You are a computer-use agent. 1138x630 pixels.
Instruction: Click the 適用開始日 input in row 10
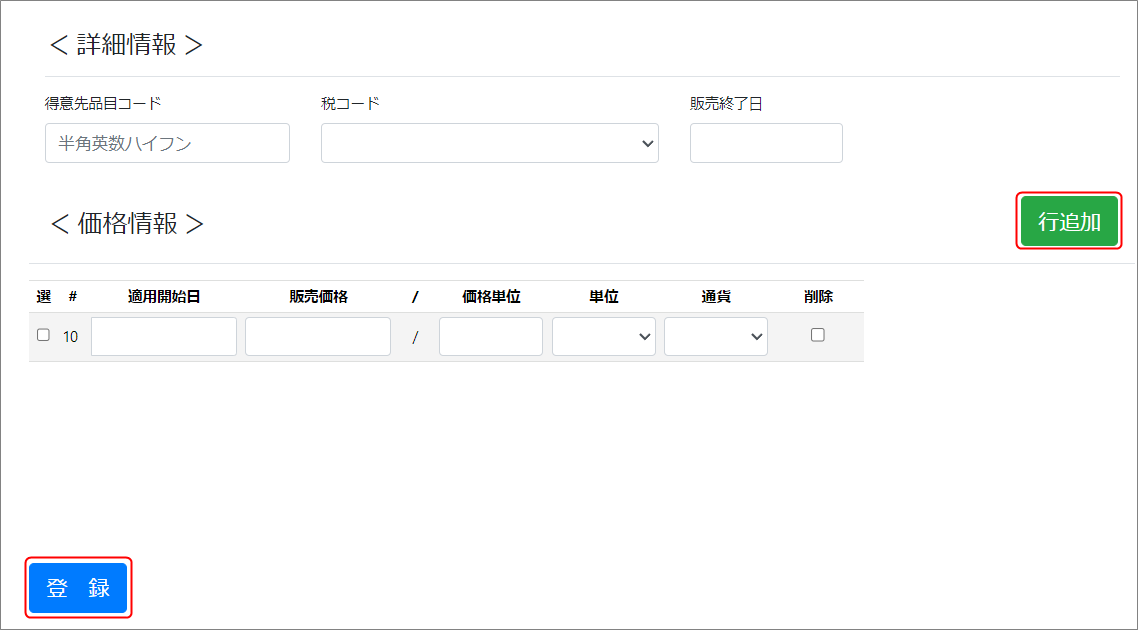click(x=164, y=337)
